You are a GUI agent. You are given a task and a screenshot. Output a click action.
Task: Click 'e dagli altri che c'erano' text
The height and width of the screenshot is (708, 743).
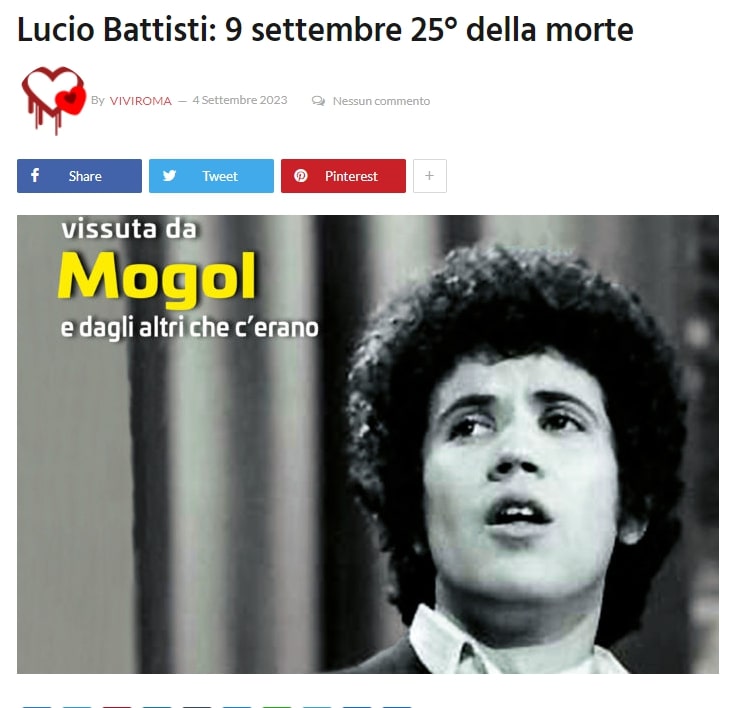[190, 328]
